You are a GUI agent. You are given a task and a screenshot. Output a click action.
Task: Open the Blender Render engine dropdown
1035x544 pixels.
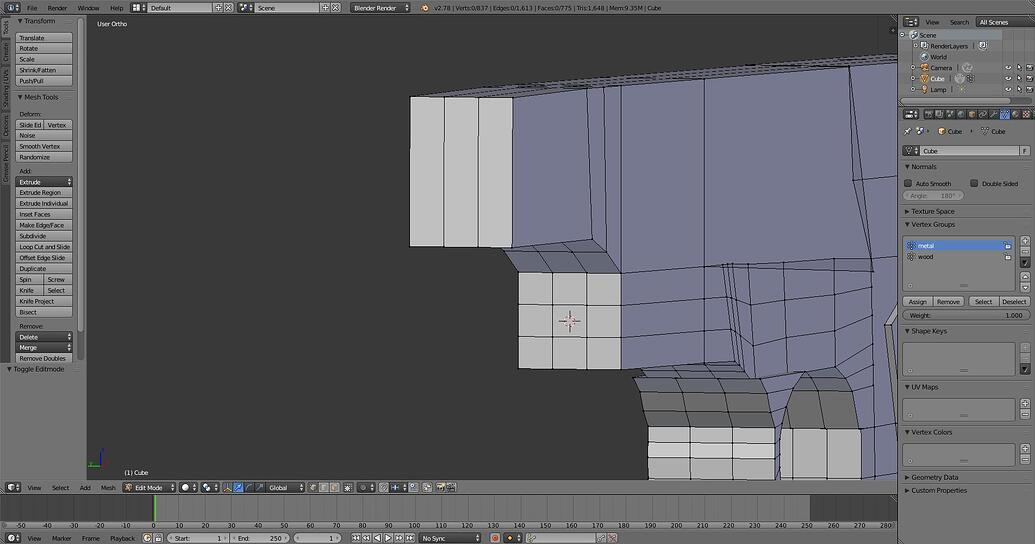click(x=380, y=8)
